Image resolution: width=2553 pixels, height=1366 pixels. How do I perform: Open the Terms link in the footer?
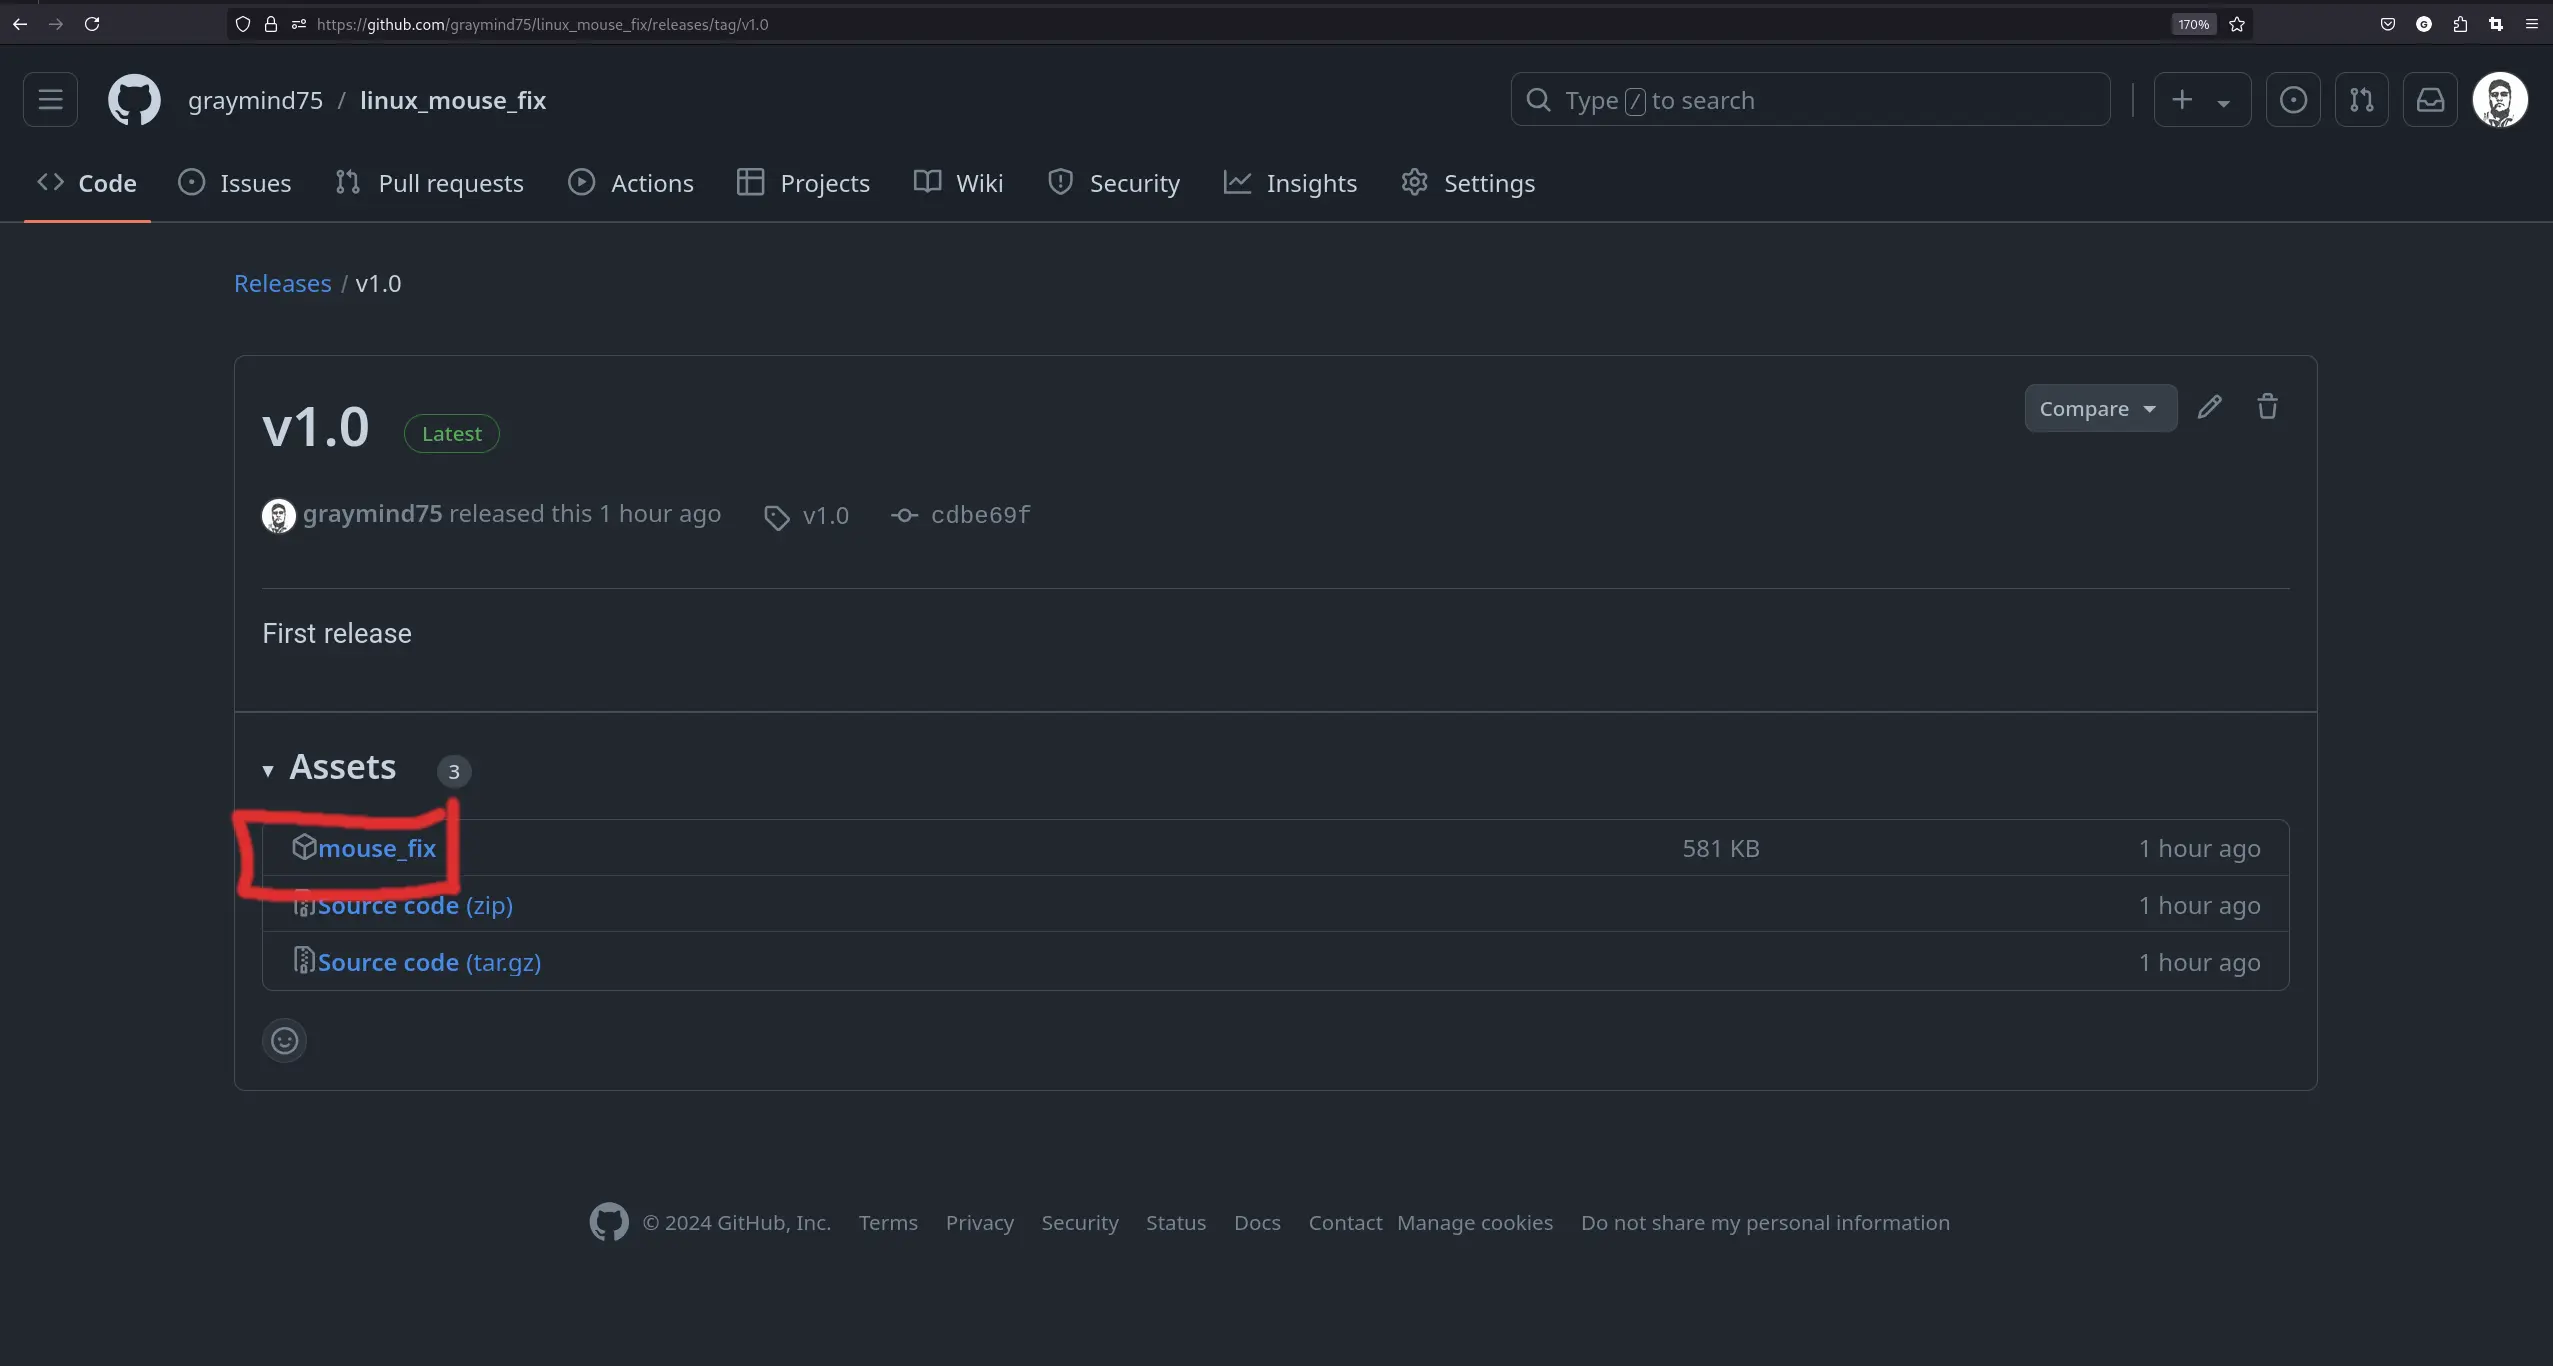pos(887,1222)
